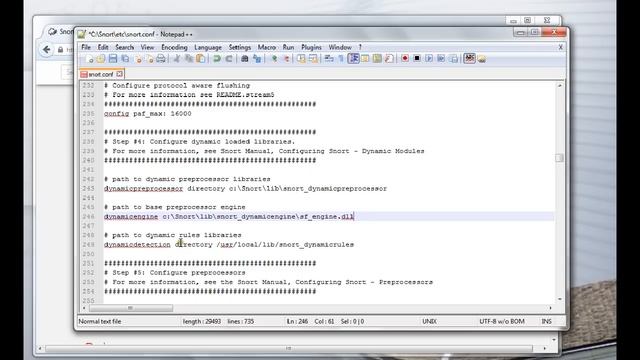Click line number 250 in the margin

coord(88,254)
